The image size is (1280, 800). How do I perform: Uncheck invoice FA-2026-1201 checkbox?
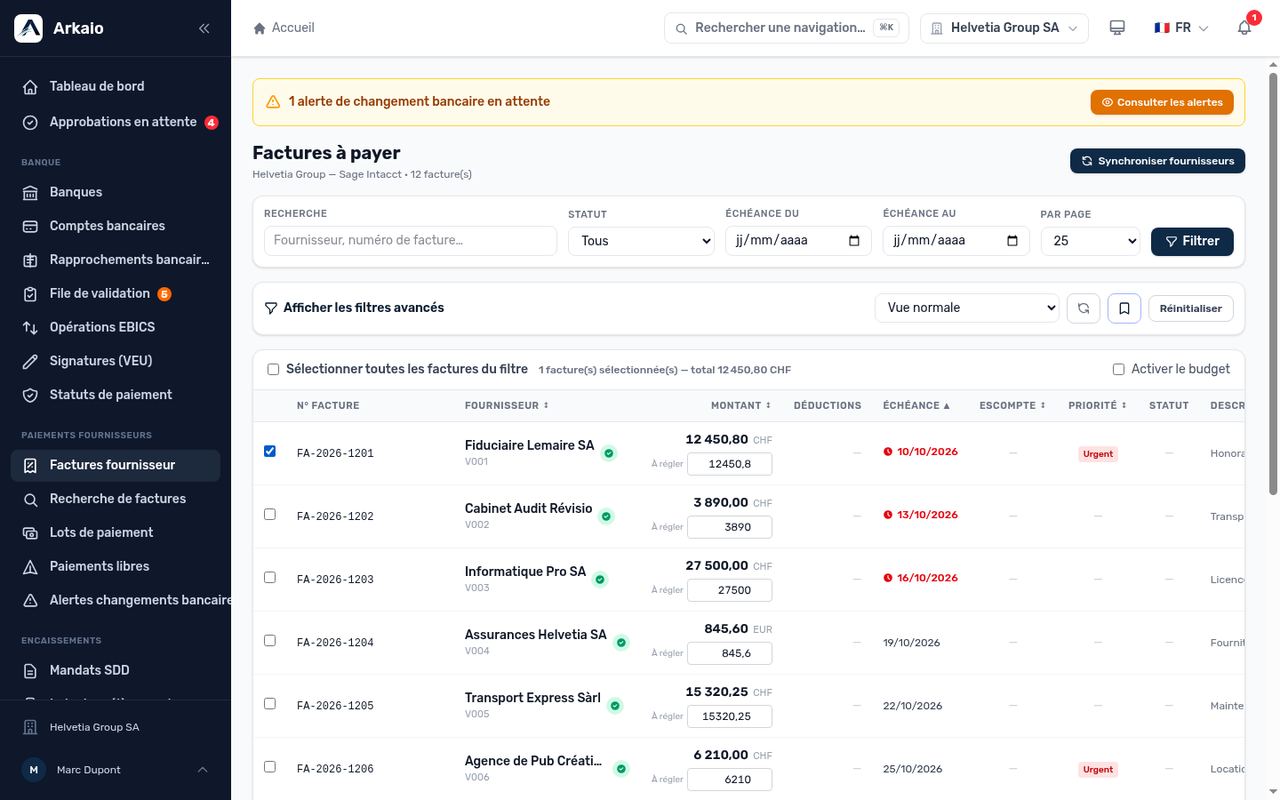click(270, 451)
